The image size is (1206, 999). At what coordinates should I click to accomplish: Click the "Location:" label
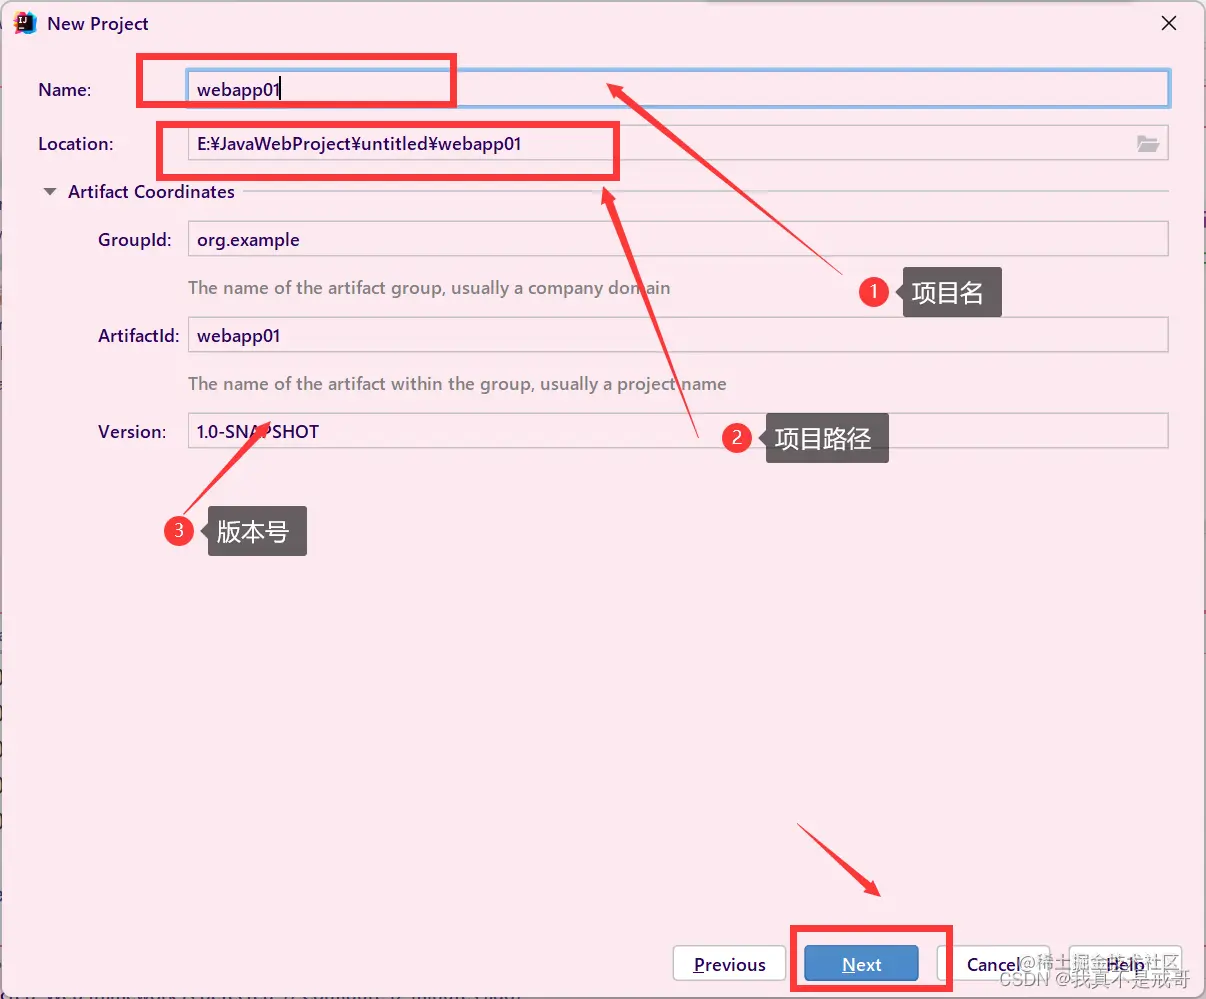[x=76, y=144]
